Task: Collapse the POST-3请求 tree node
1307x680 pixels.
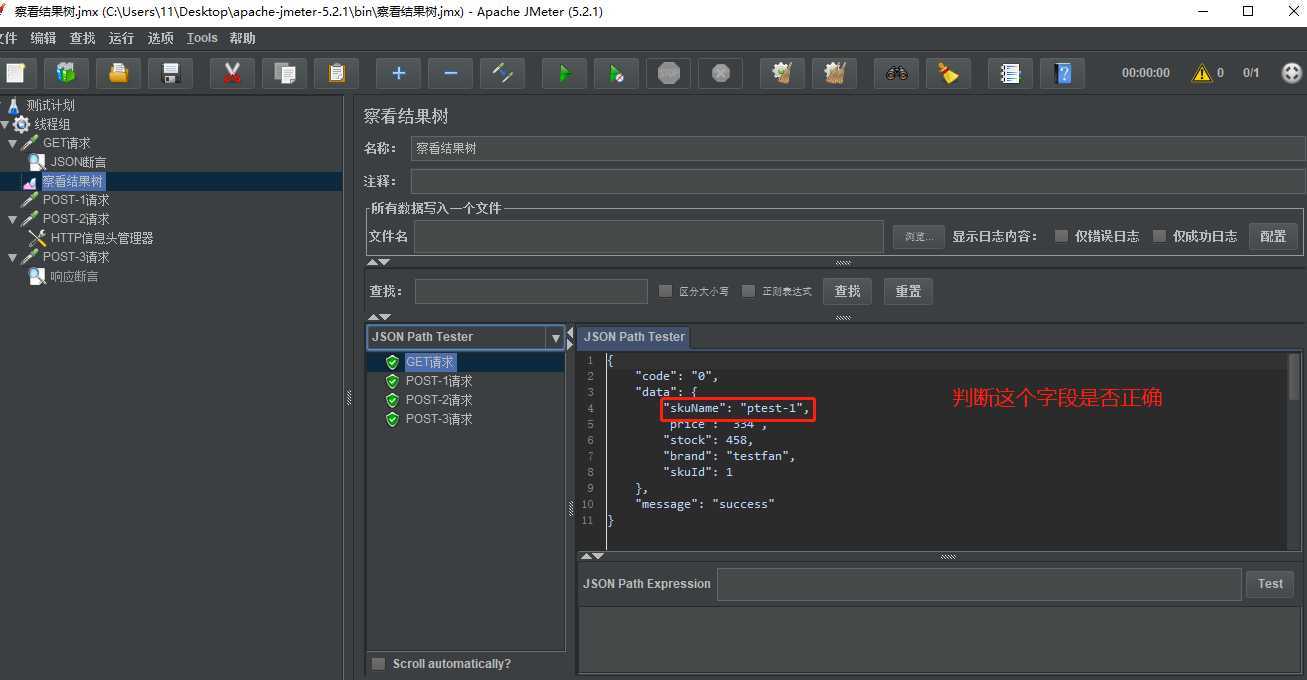Action: [x=13, y=257]
